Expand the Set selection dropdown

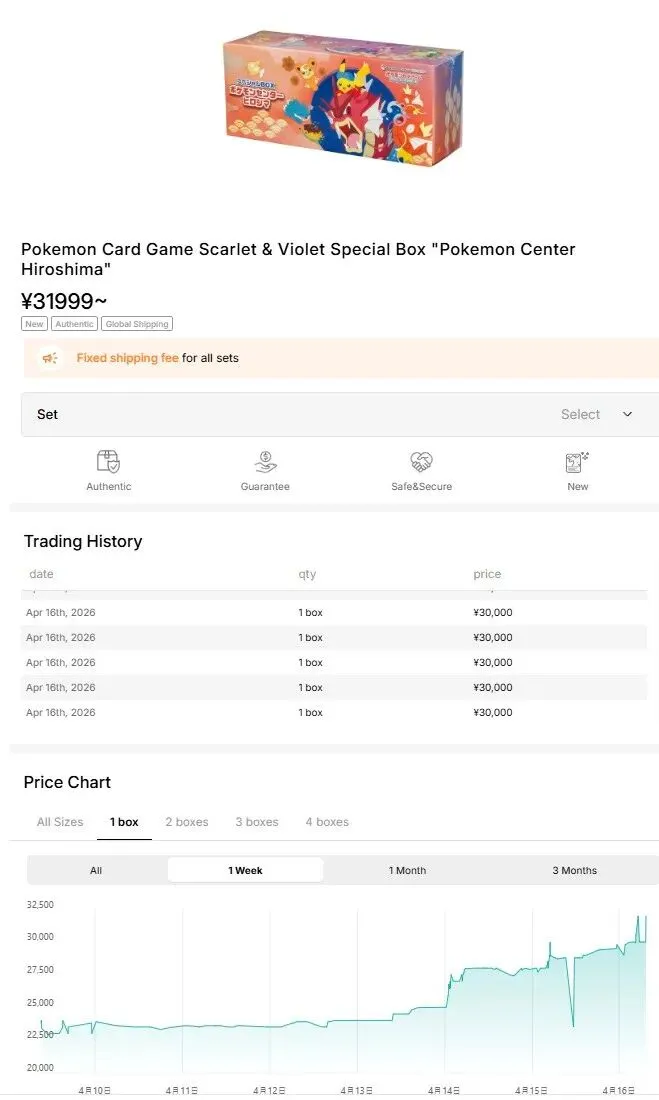click(340, 414)
